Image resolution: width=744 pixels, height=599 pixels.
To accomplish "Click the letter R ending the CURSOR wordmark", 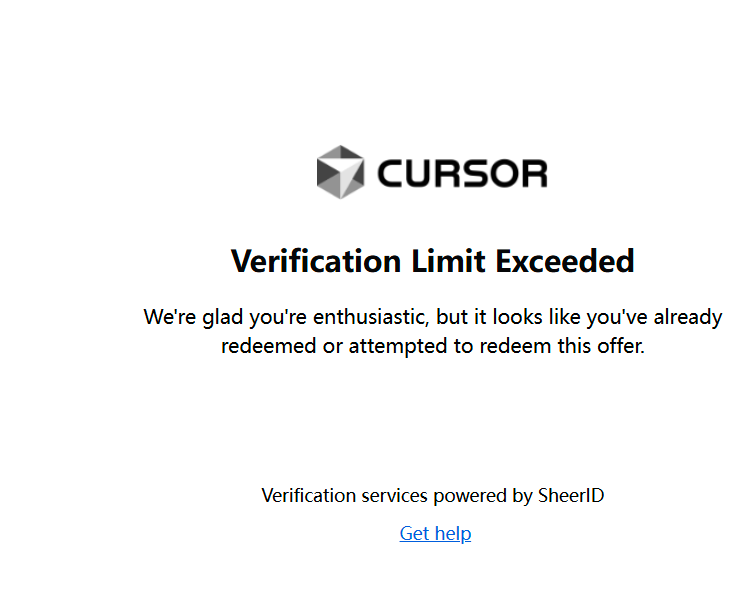I will (x=535, y=173).
